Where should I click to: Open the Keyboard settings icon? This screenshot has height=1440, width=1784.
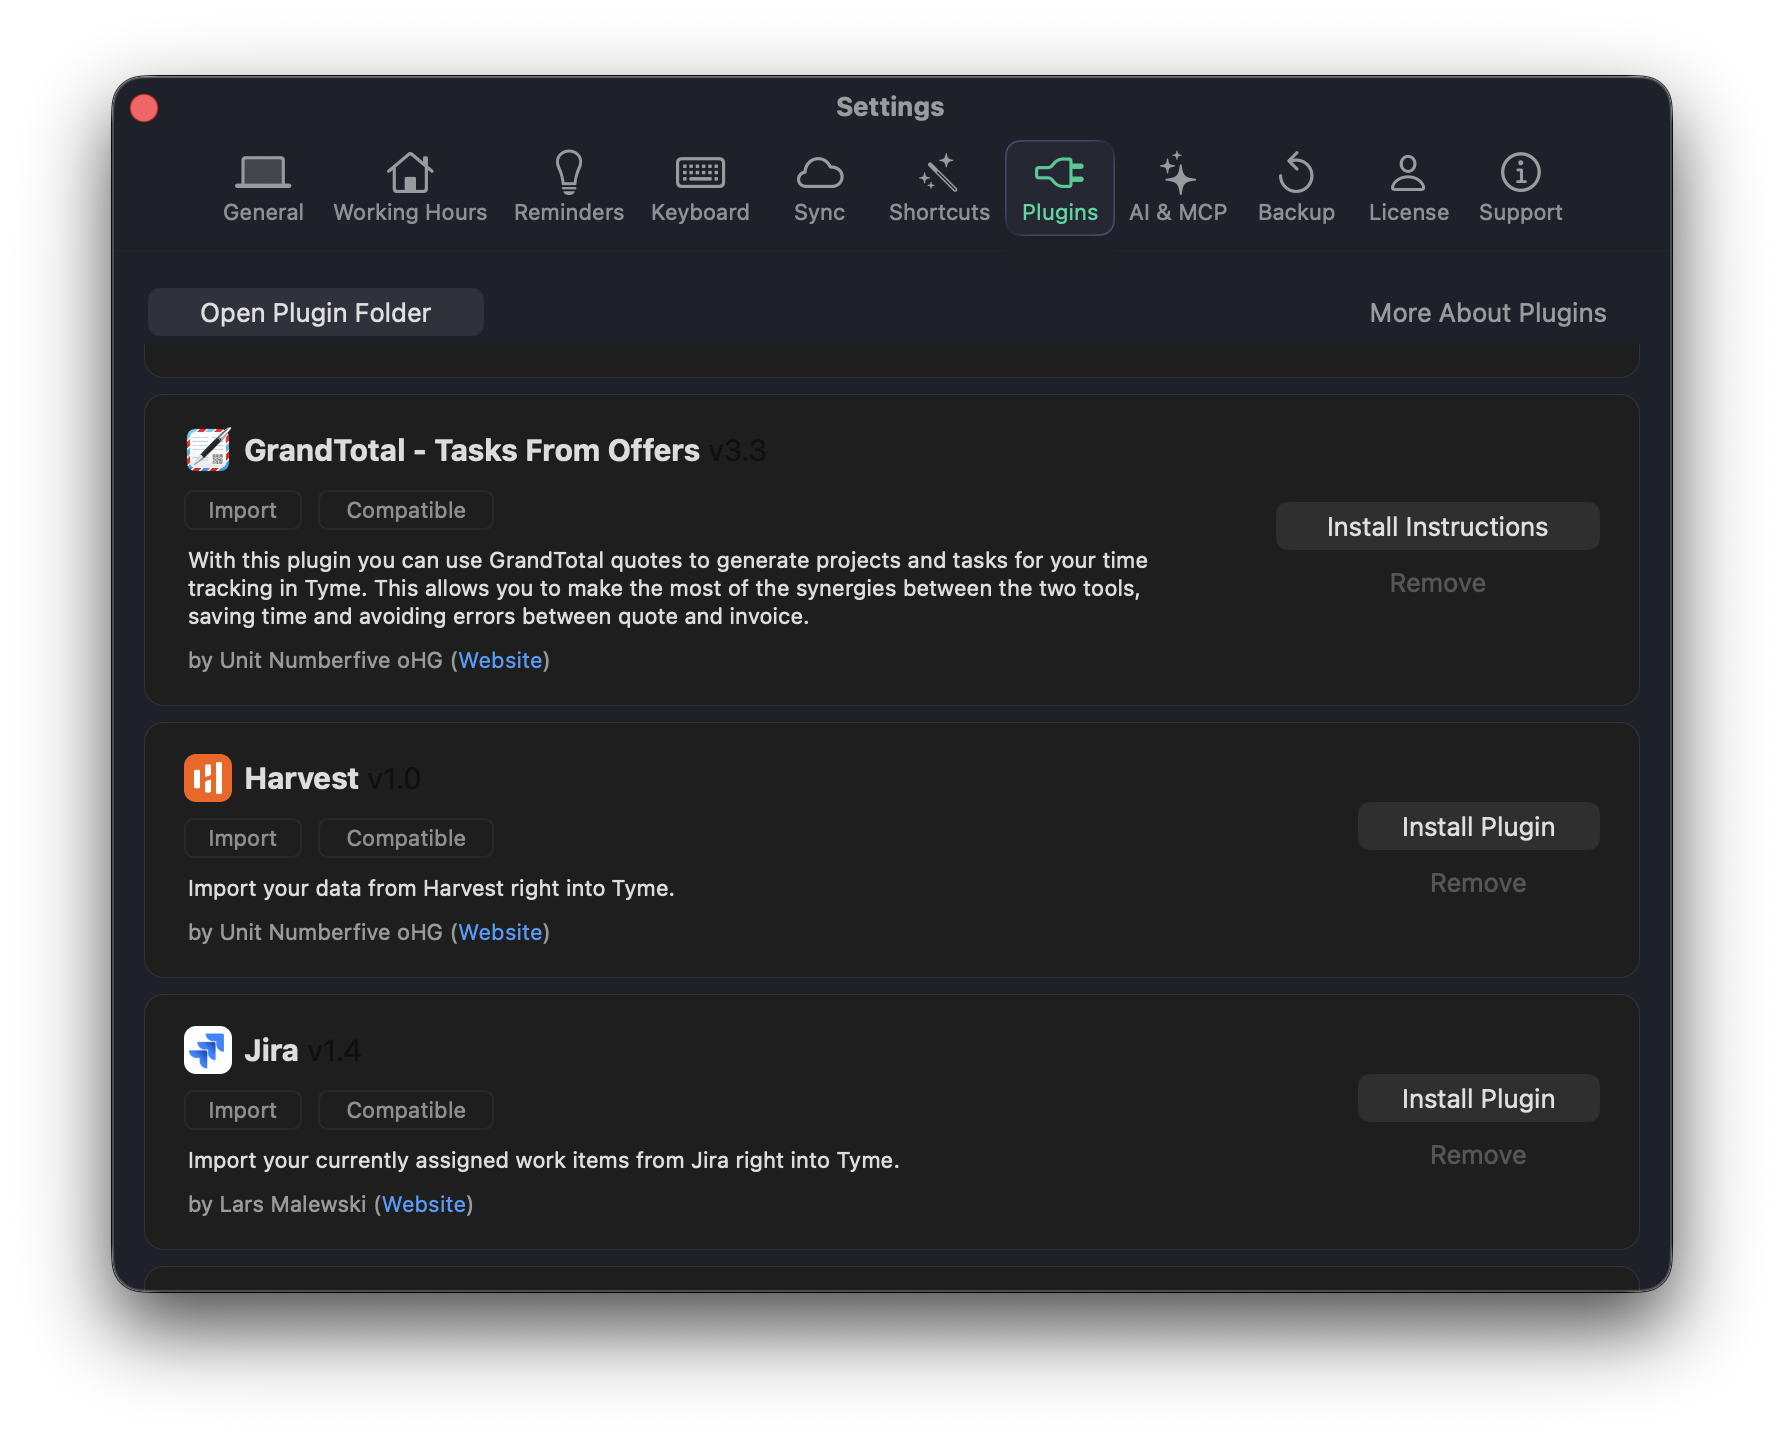[x=700, y=173]
